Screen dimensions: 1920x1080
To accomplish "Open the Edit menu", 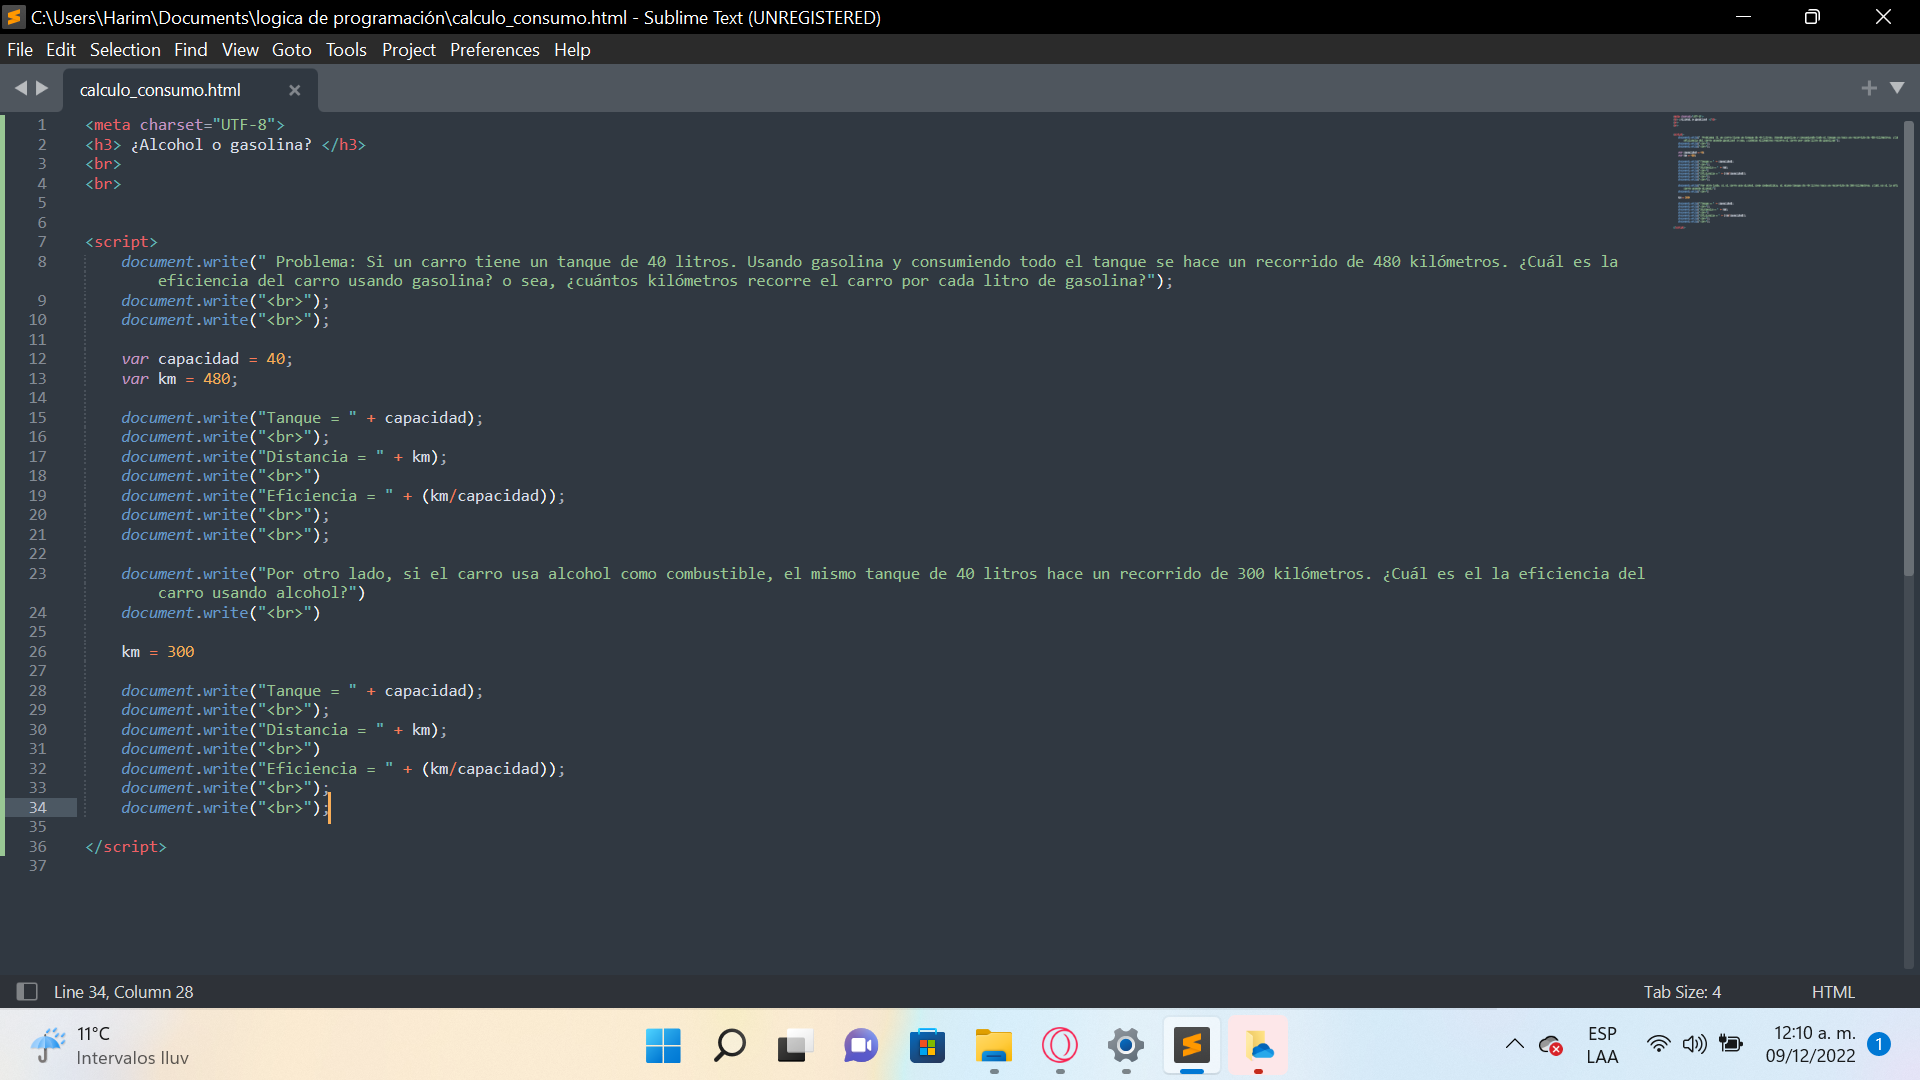I will coord(61,50).
